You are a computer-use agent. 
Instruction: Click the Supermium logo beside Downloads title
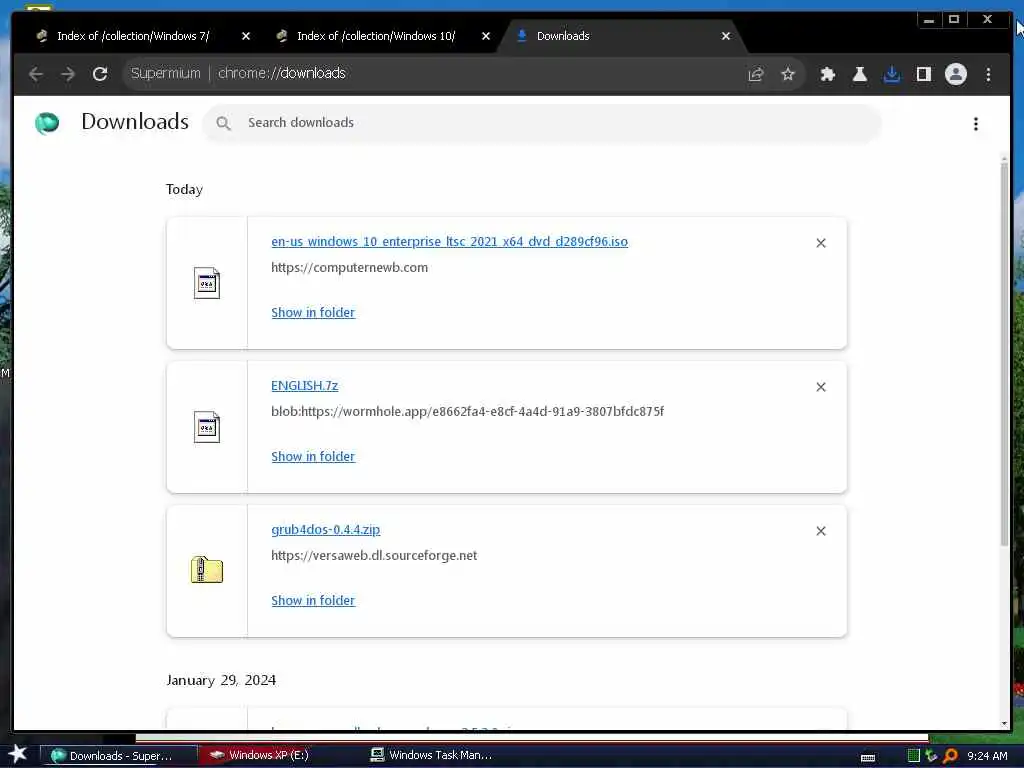(47, 123)
